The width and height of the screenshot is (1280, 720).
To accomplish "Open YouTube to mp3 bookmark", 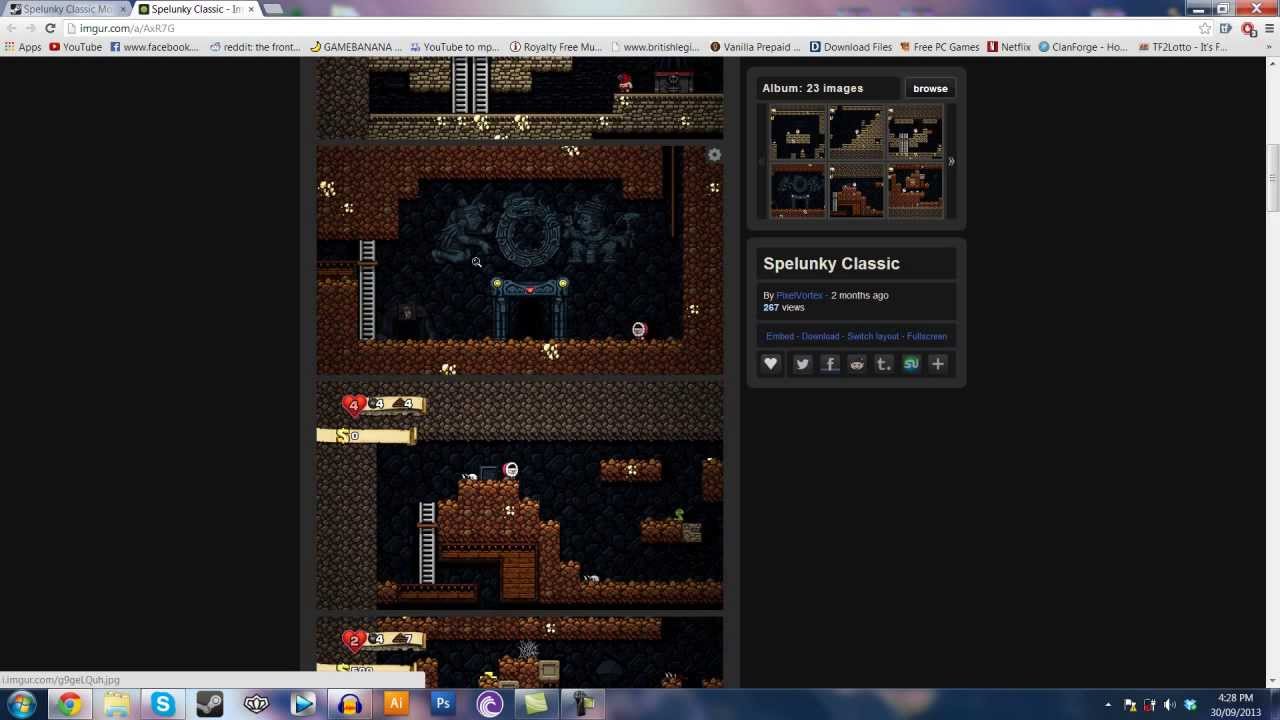I will tap(454, 47).
